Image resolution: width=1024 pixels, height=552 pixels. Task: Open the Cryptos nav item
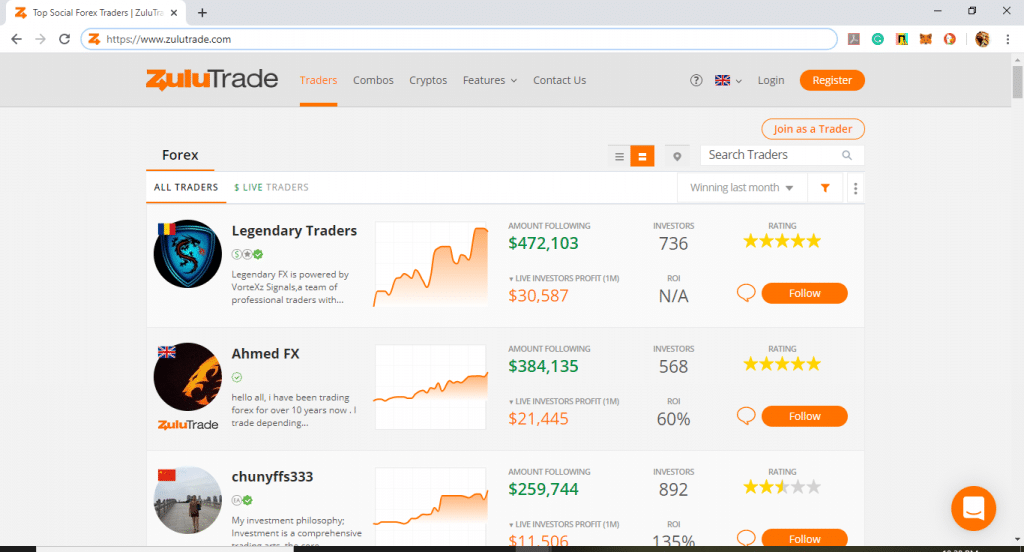point(428,80)
